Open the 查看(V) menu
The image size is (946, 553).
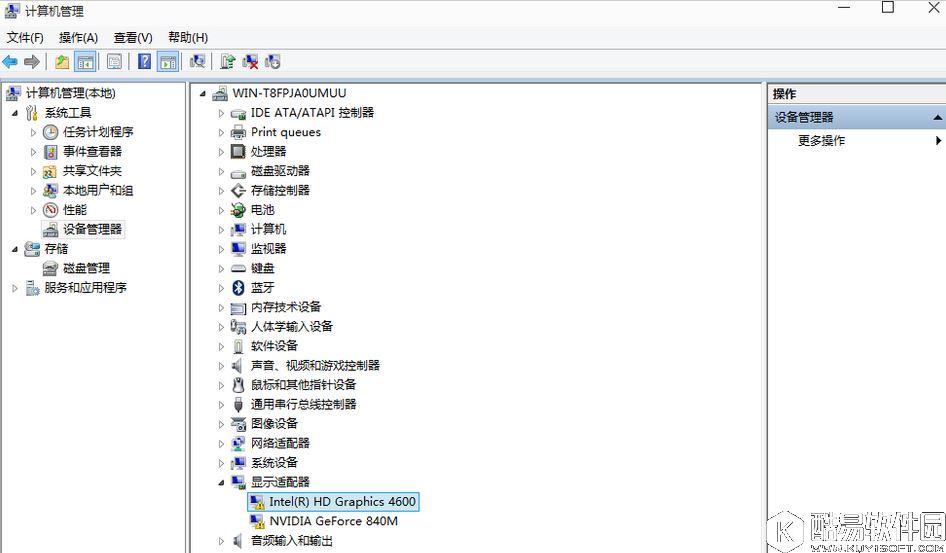pos(133,37)
